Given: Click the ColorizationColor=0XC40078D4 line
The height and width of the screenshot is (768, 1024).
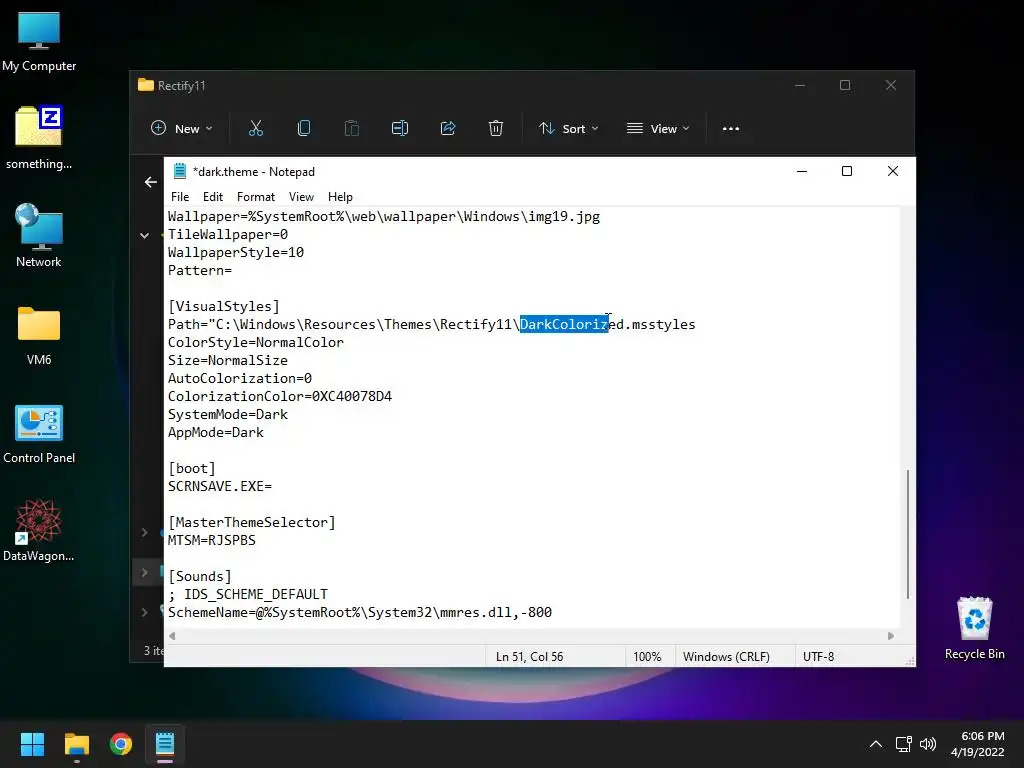Looking at the screenshot, I should point(280,396).
